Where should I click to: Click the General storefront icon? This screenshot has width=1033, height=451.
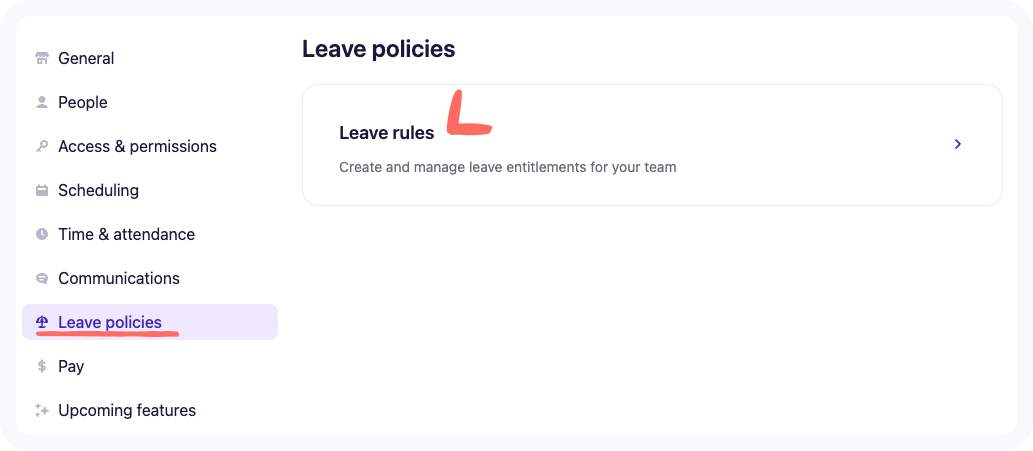pos(42,58)
